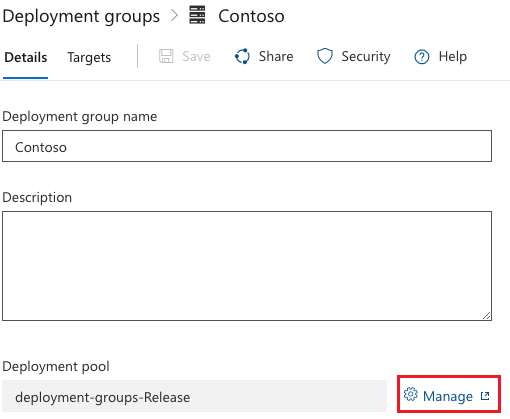
Task: Focus the Description text area
Action: point(247,266)
